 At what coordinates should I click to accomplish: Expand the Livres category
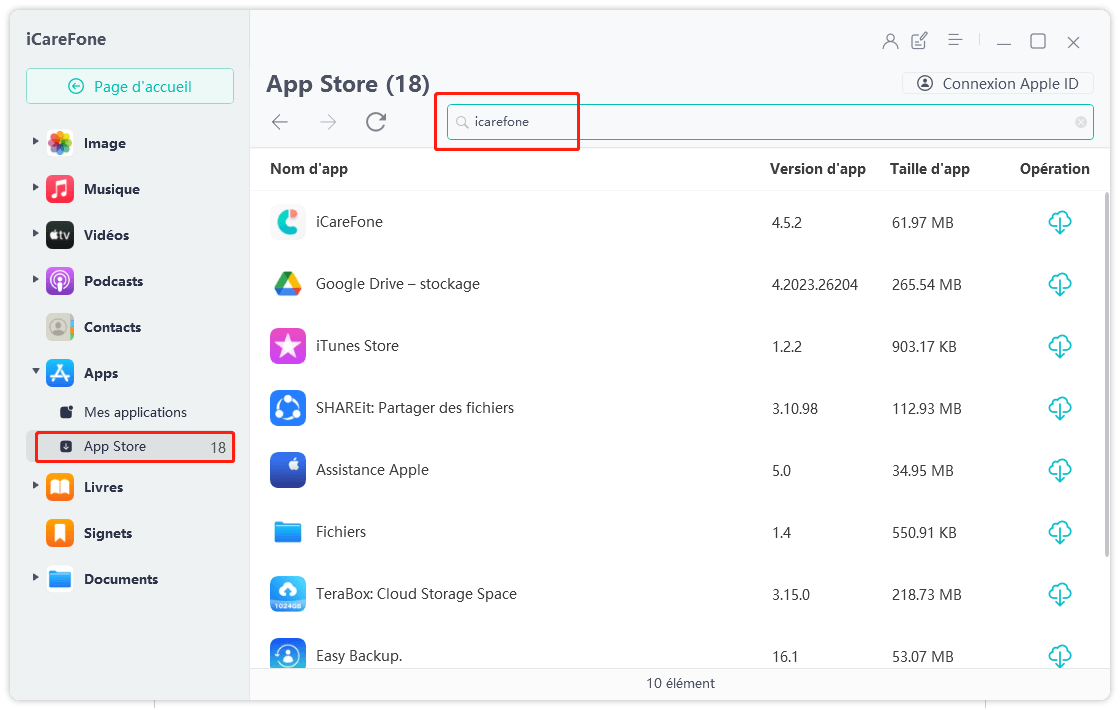pos(35,485)
